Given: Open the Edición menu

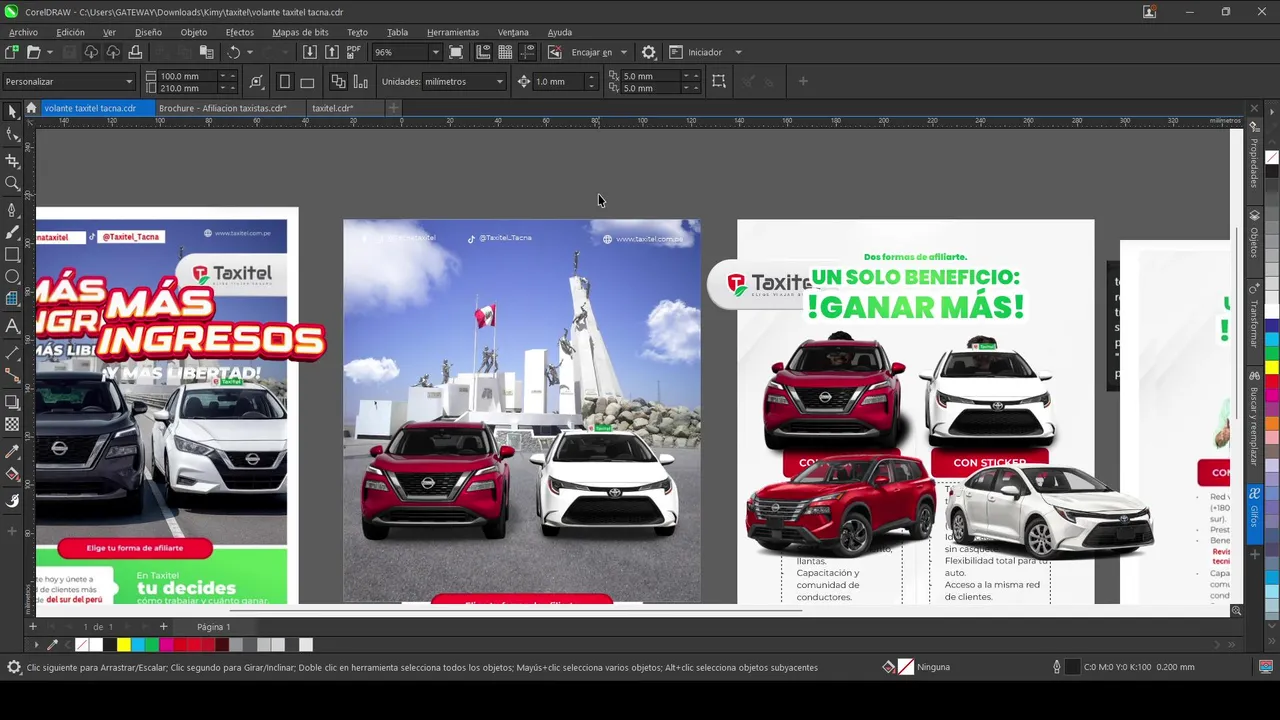Looking at the screenshot, I should pos(70,32).
